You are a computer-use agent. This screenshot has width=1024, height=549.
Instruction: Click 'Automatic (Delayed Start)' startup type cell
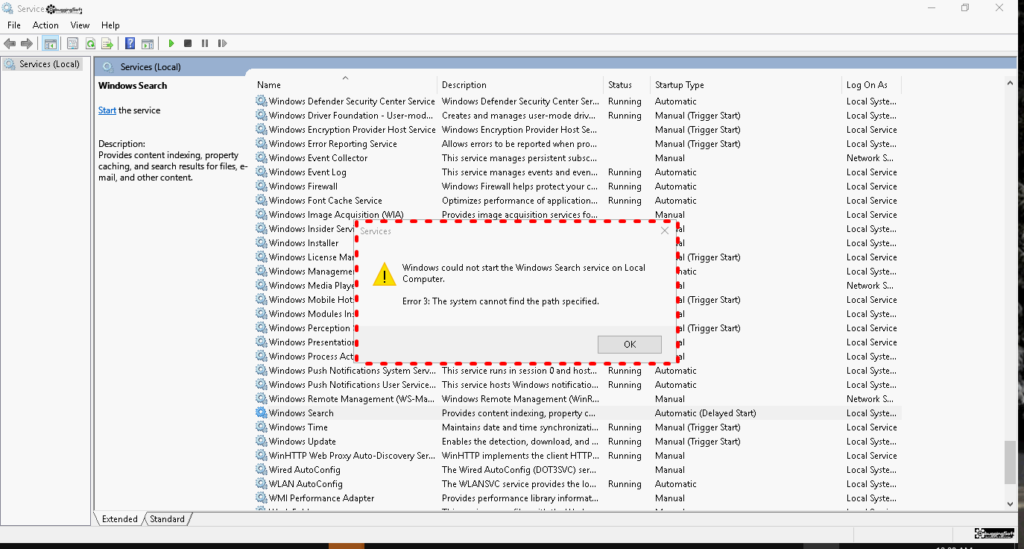pos(705,413)
